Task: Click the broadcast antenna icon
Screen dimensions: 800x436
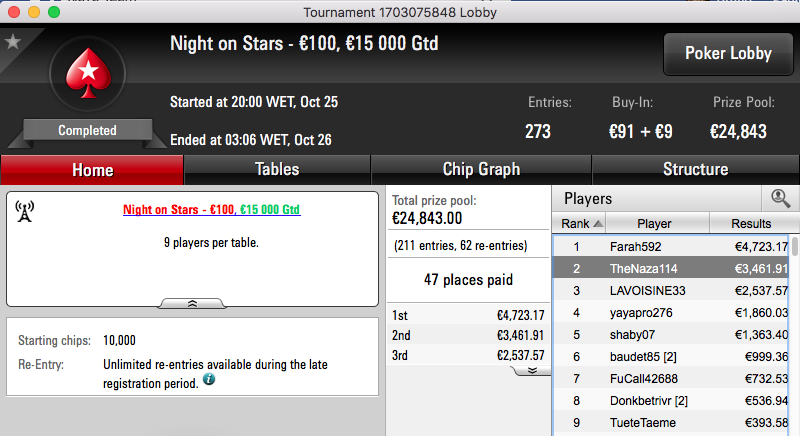Action: [24, 211]
